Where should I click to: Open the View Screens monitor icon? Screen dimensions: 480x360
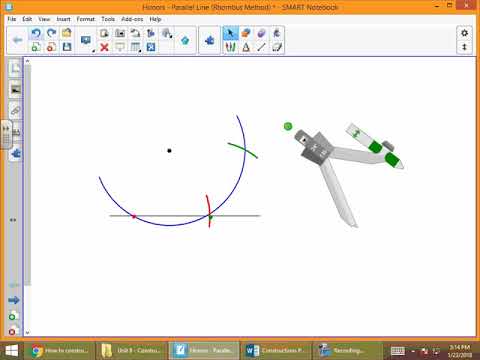[86, 40]
